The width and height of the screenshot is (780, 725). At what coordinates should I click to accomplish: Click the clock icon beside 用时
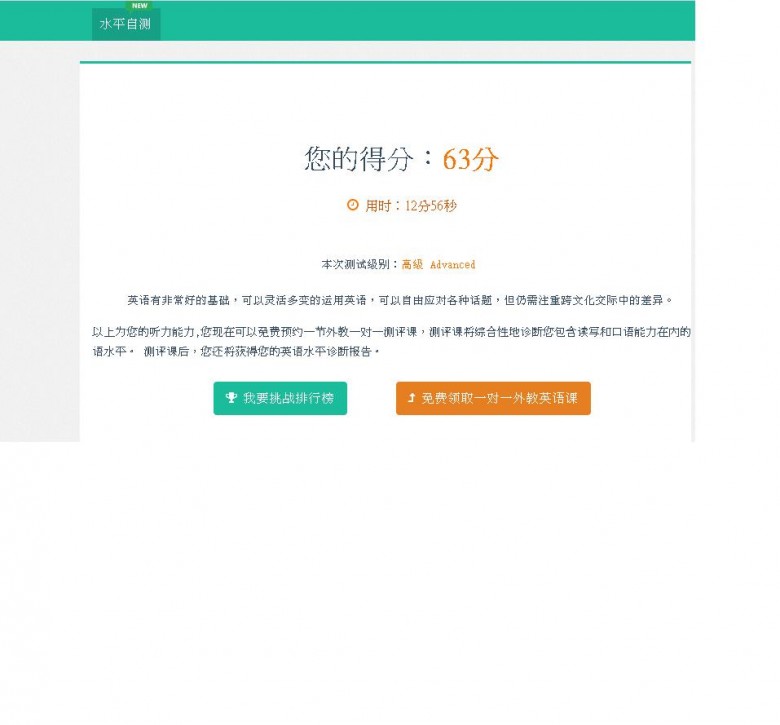[353, 205]
